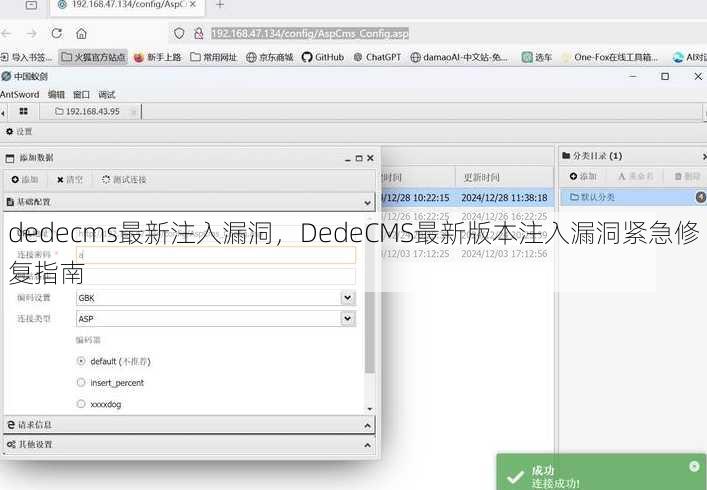Viewport: 707px width, 490px height.
Task: Click the browser back arrow
Action: point(6,33)
